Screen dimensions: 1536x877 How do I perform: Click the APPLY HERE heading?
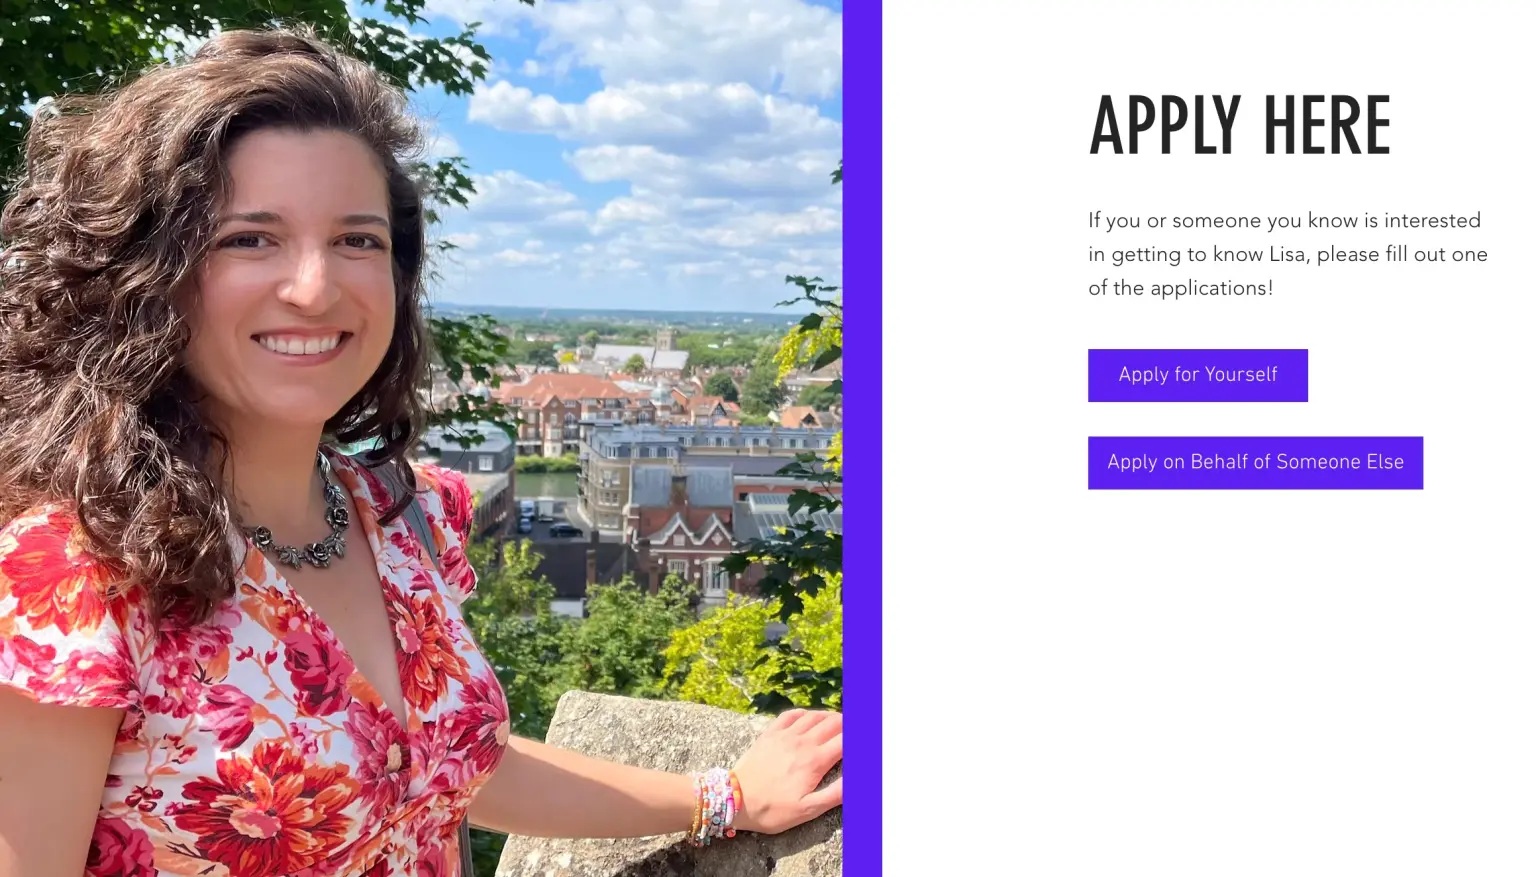click(1239, 126)
